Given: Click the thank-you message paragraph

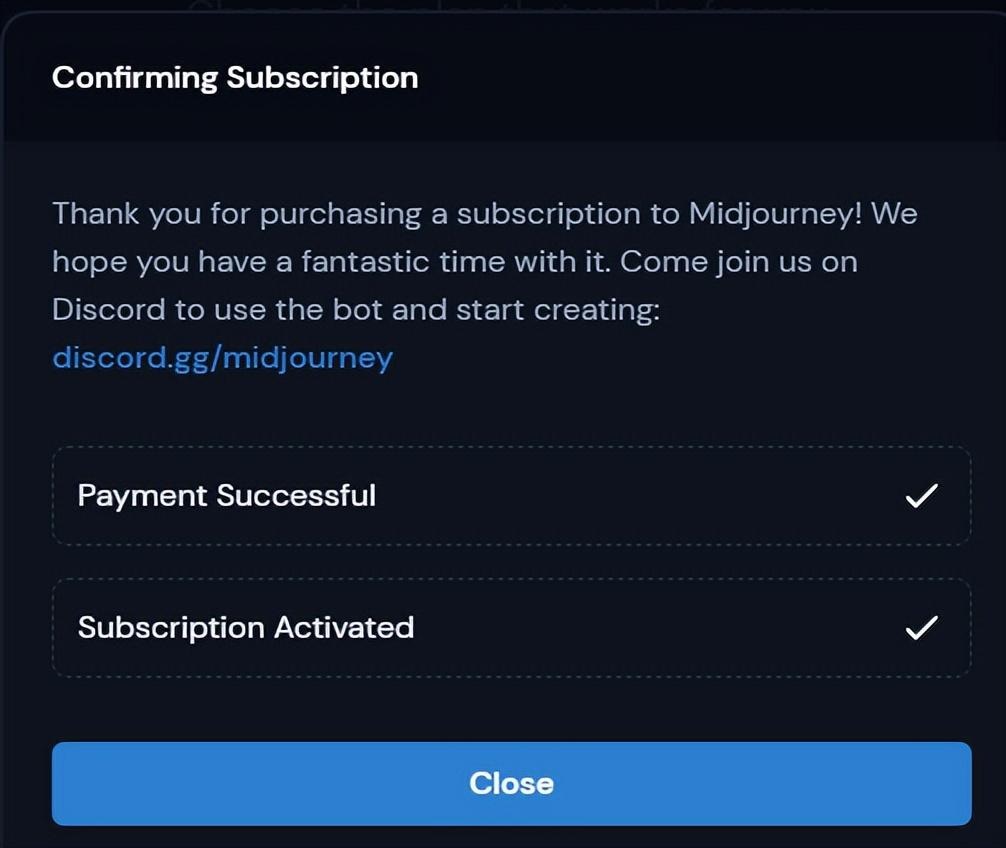Looking at the screenshot, I should [x=484, y=260].
